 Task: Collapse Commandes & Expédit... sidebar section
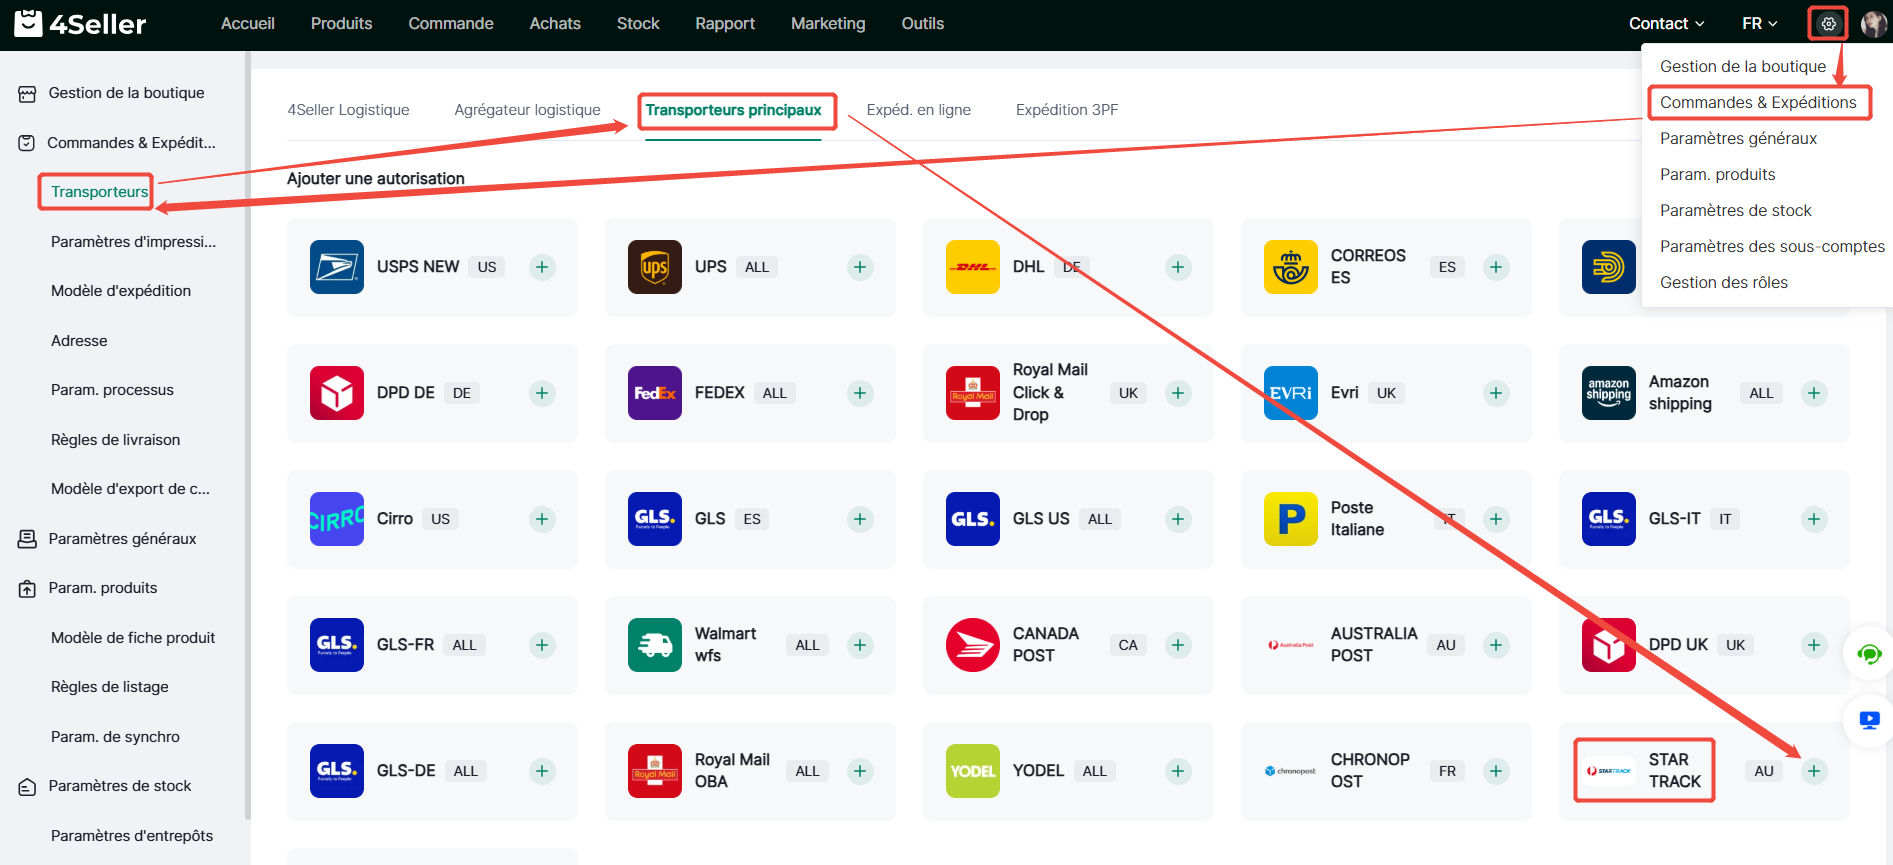coord(130,143)
